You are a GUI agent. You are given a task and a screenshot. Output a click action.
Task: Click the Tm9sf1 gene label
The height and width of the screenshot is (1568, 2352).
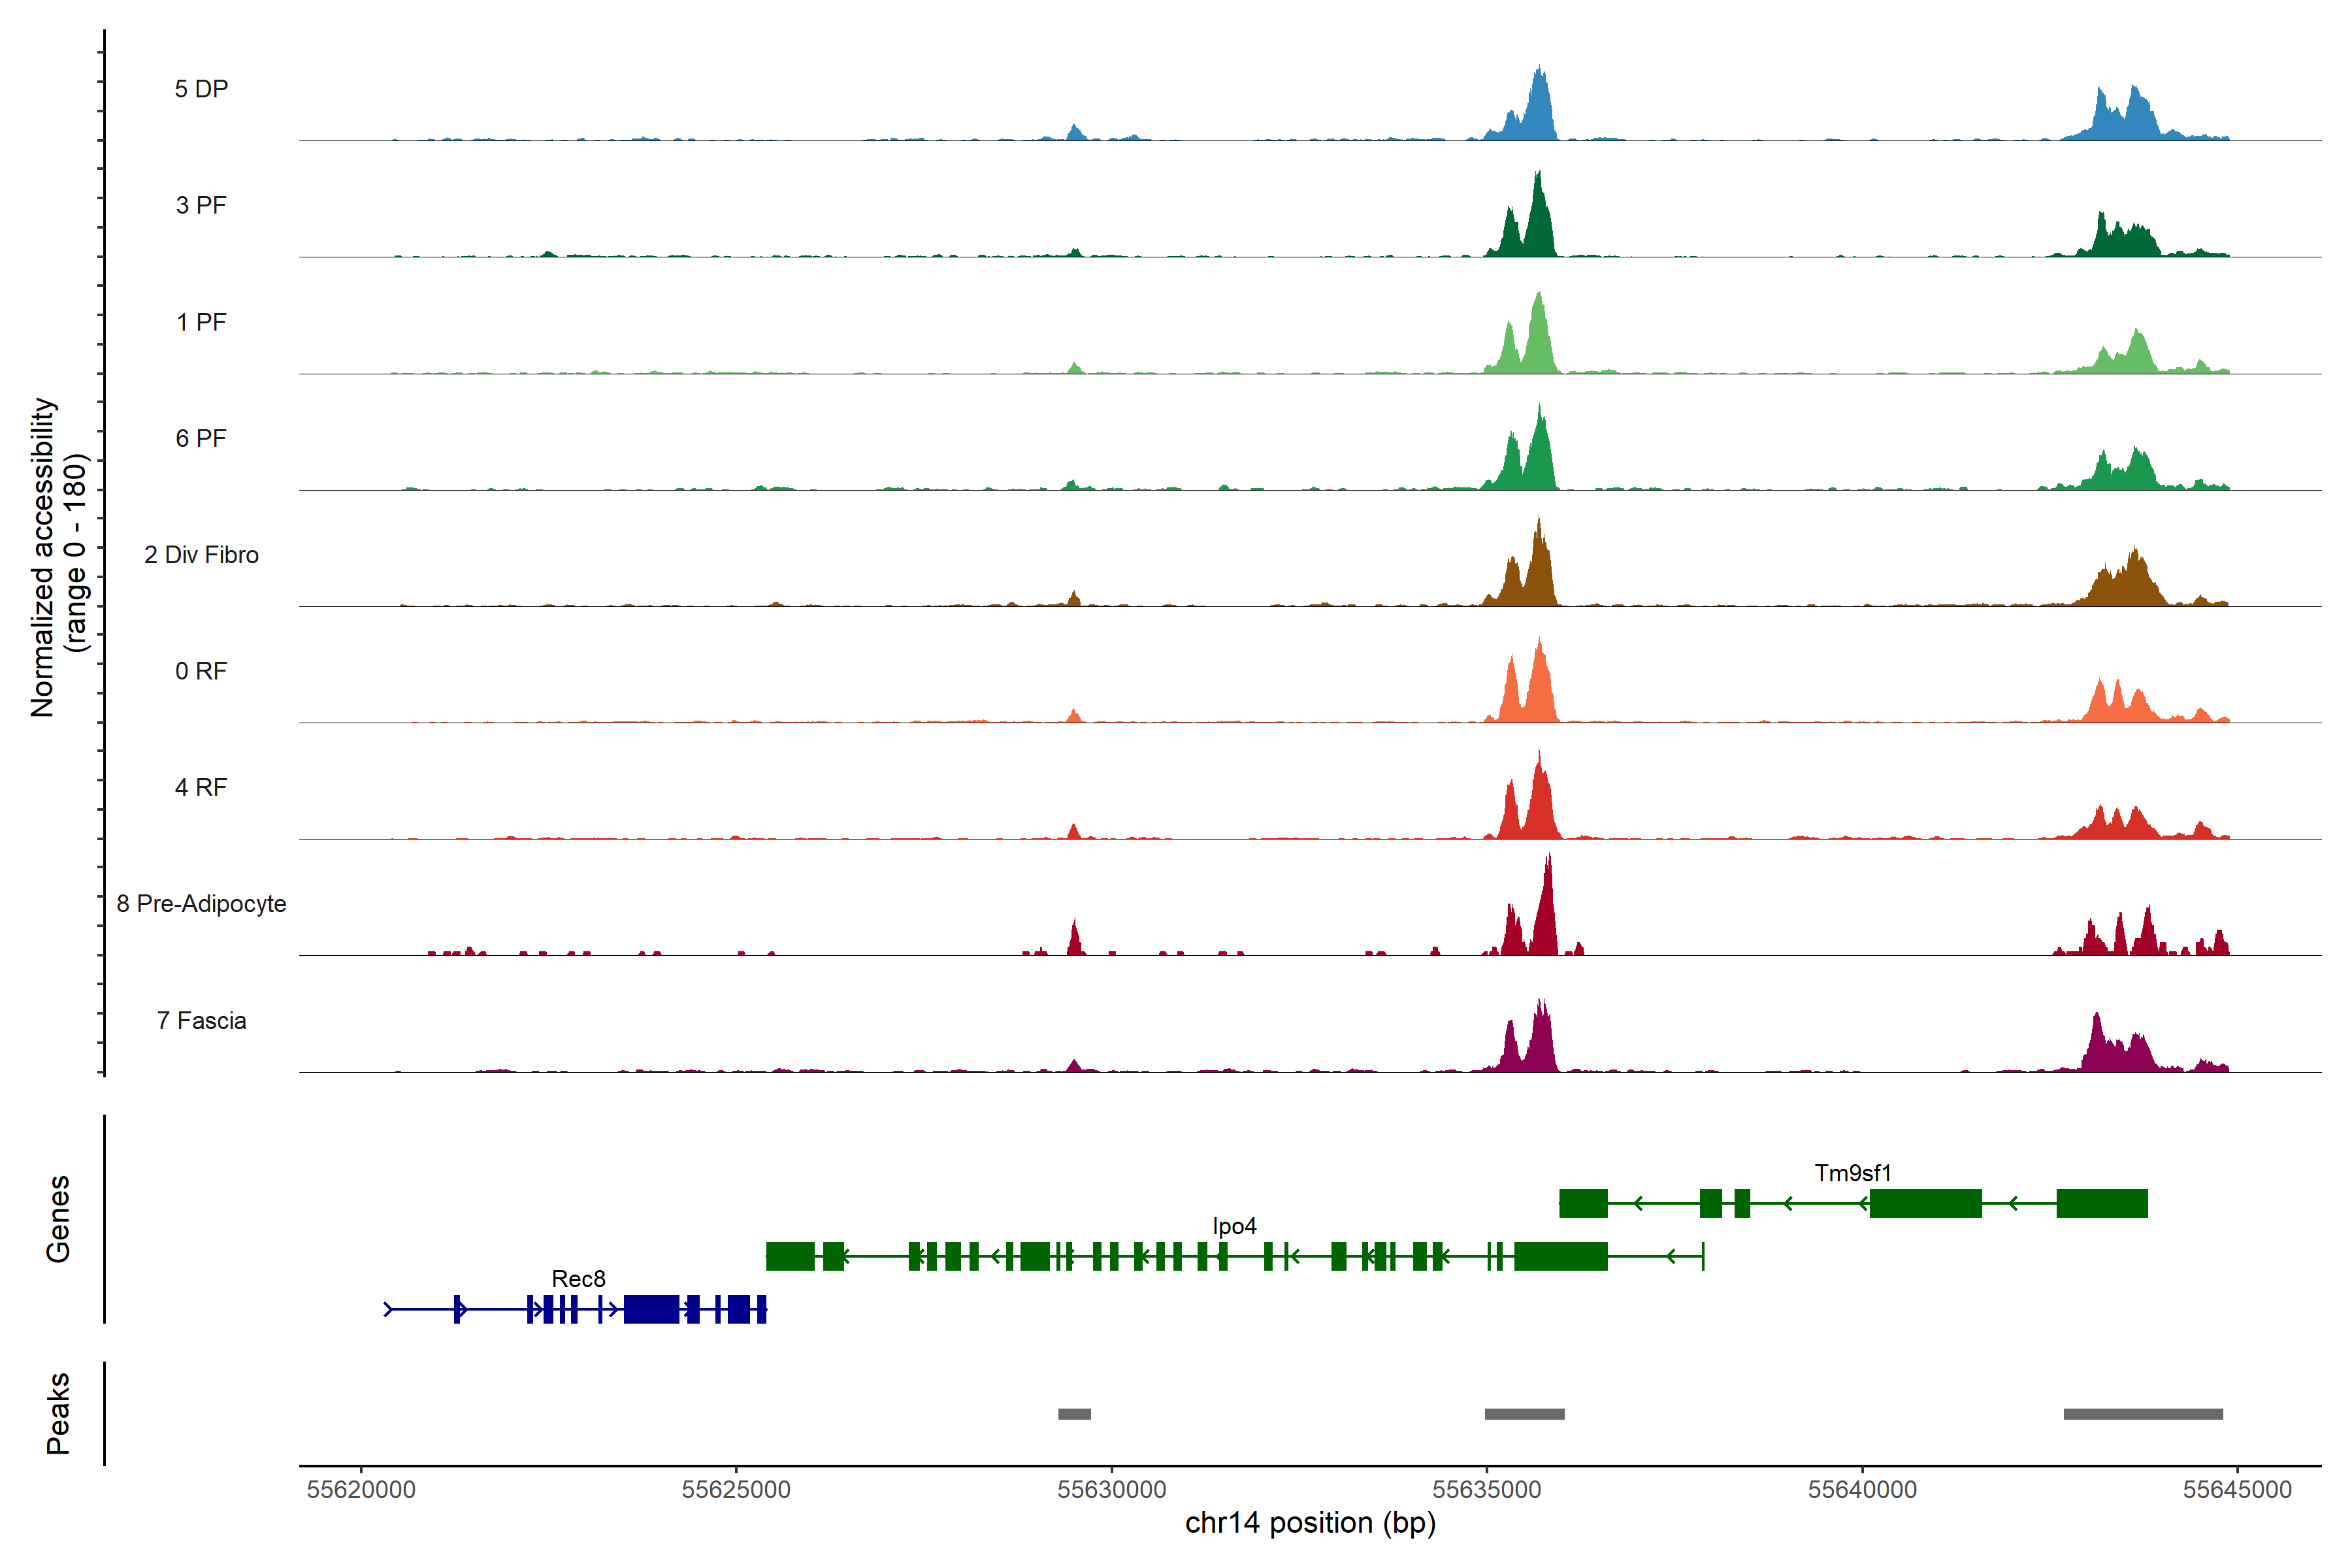[x=1852, y=1173]
